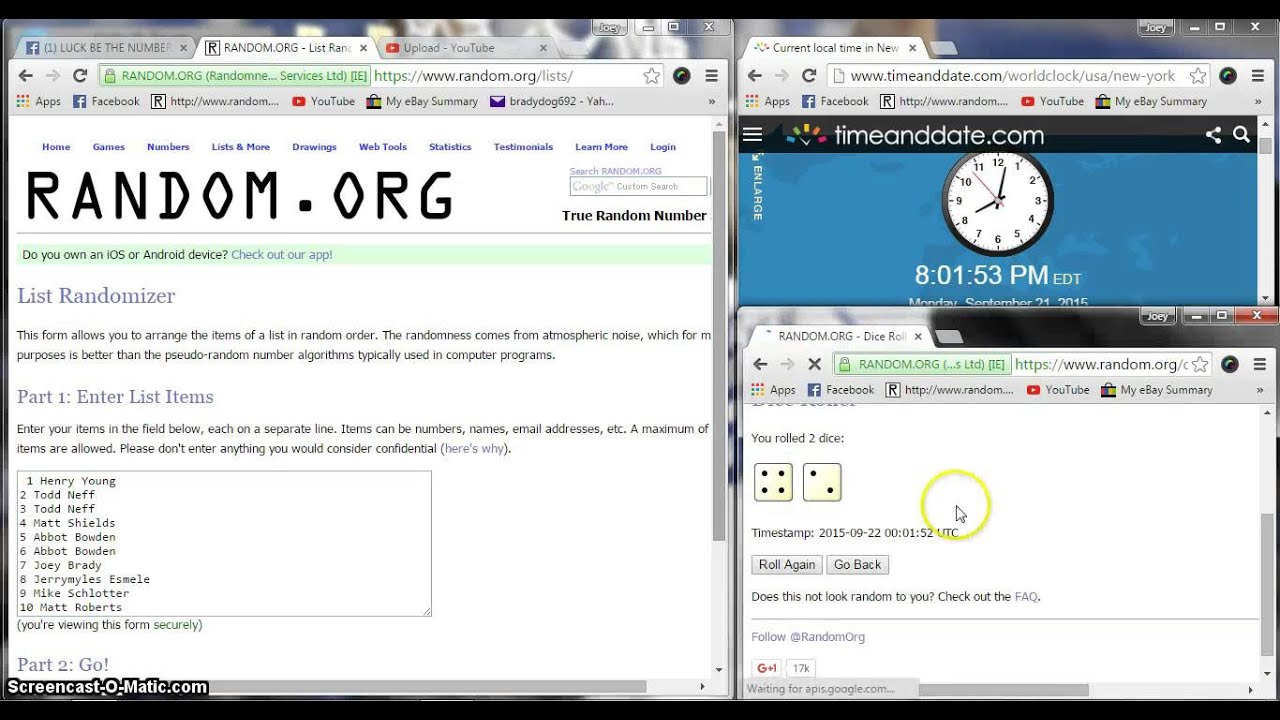Click the analog clock on timeanddate
The image size is (1280, 720).
997,202
